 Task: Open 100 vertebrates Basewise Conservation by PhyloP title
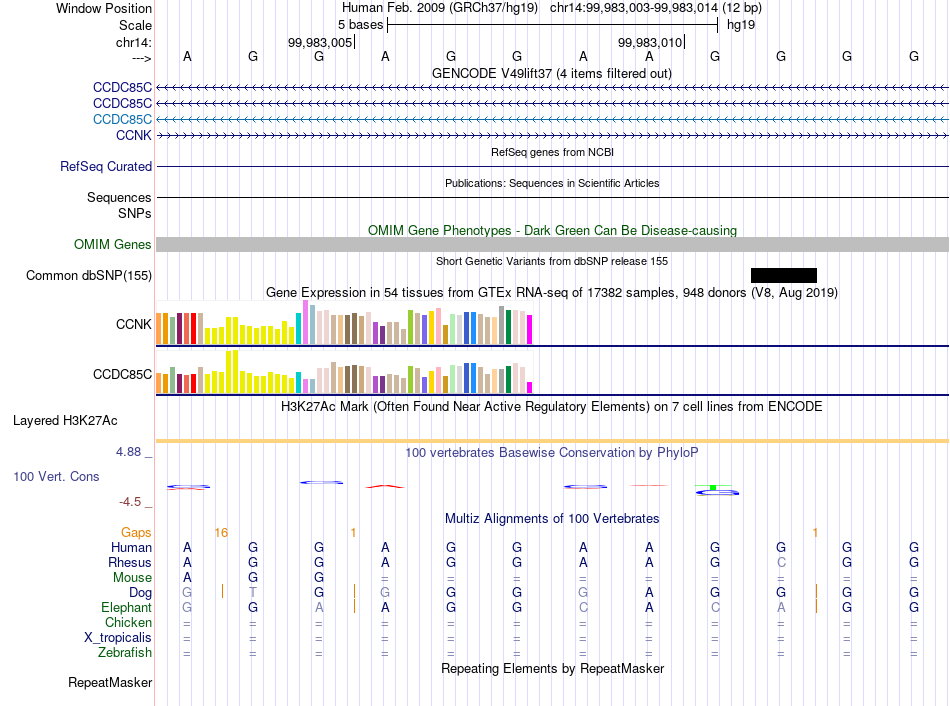coord(552,453)
